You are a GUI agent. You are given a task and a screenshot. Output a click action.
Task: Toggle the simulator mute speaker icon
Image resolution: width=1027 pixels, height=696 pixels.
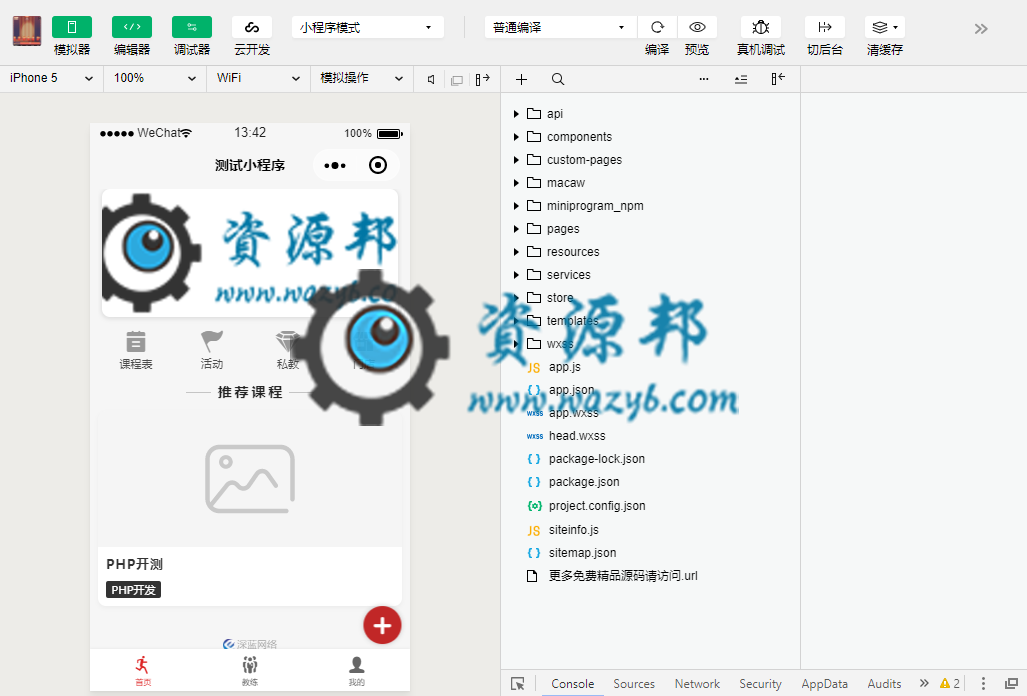[x=431, y=80]
